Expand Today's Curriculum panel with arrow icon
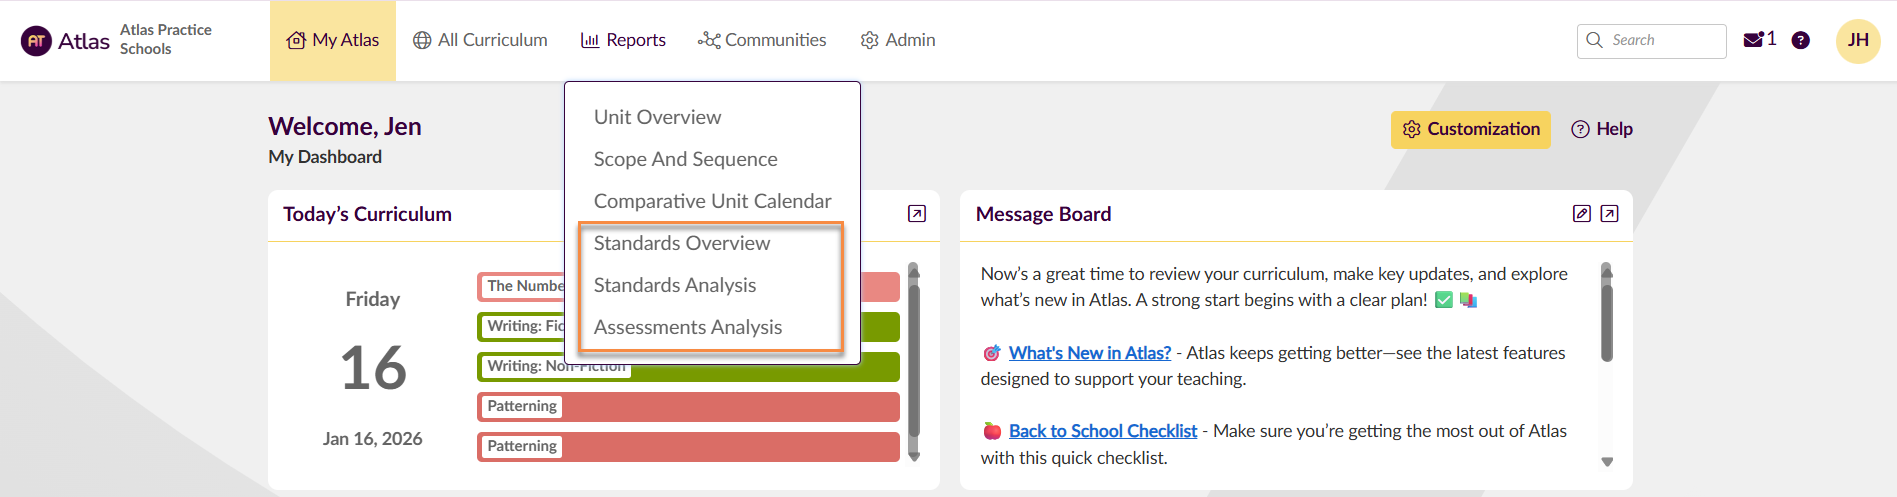Image resolution: width=1897 pixels, height=497 pixels. point(916,214)
